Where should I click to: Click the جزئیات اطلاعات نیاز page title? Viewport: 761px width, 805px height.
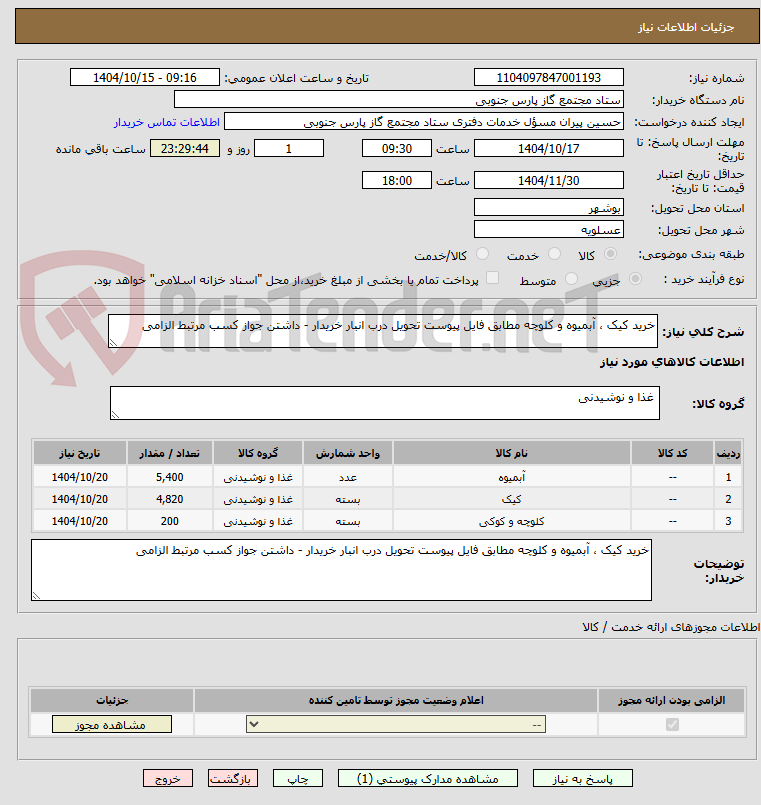coord(686,27)
